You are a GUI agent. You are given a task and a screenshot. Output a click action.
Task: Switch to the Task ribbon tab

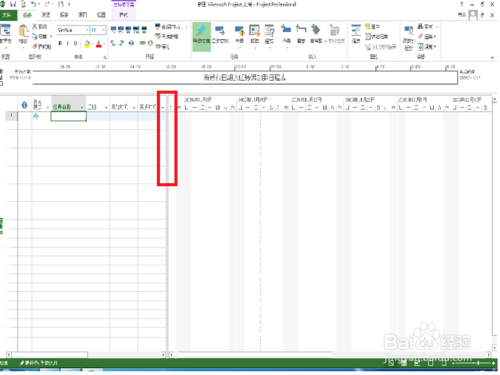tap(27, 15)
